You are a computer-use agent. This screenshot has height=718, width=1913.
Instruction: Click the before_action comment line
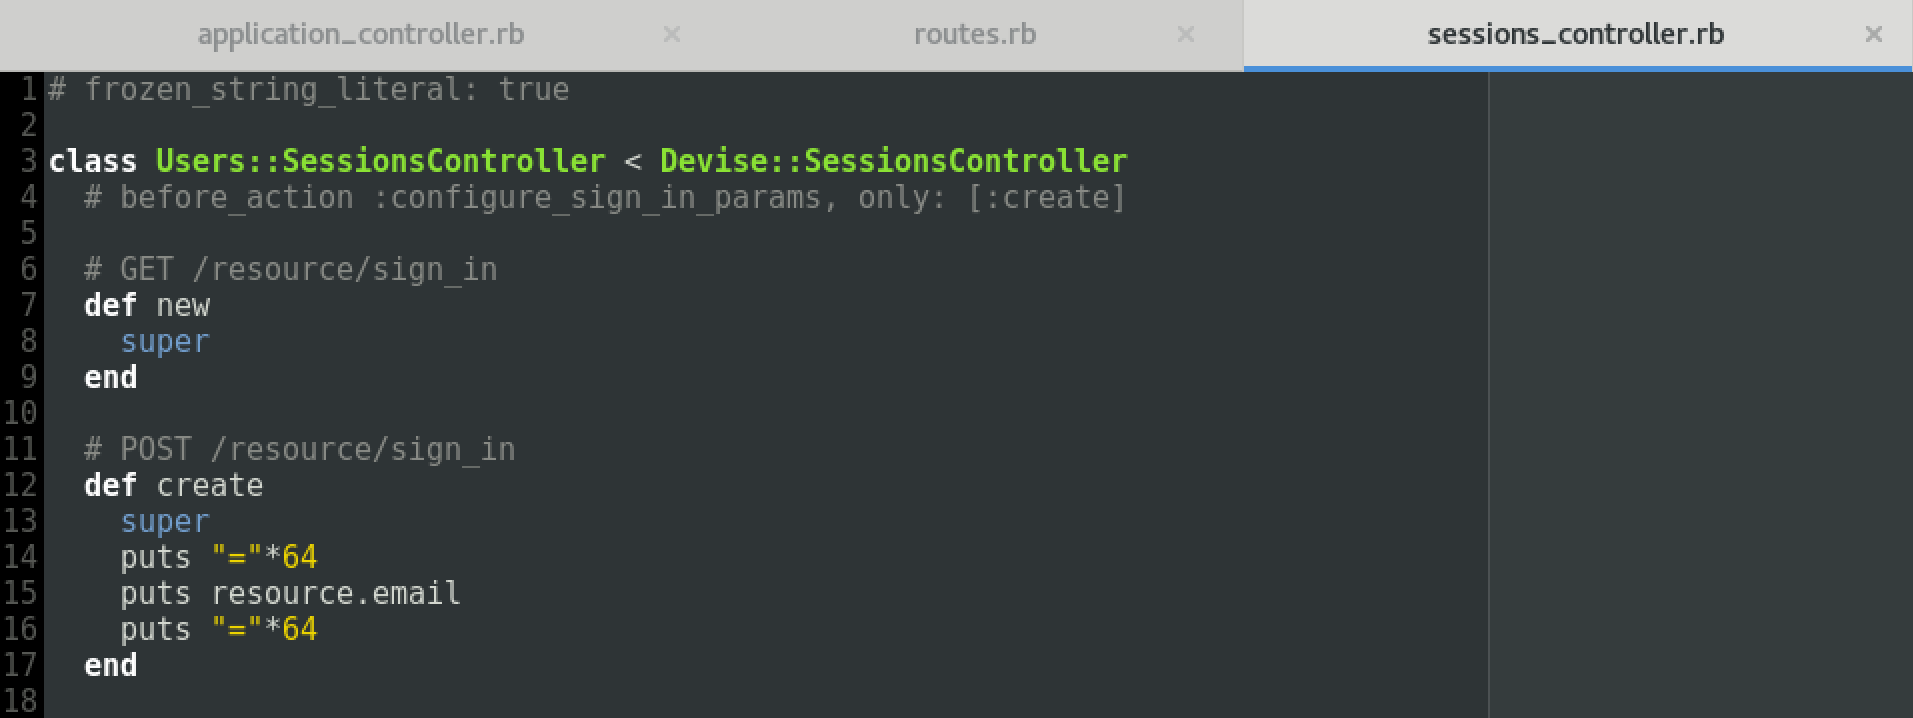pyautogui.click(x=605, y=198)
